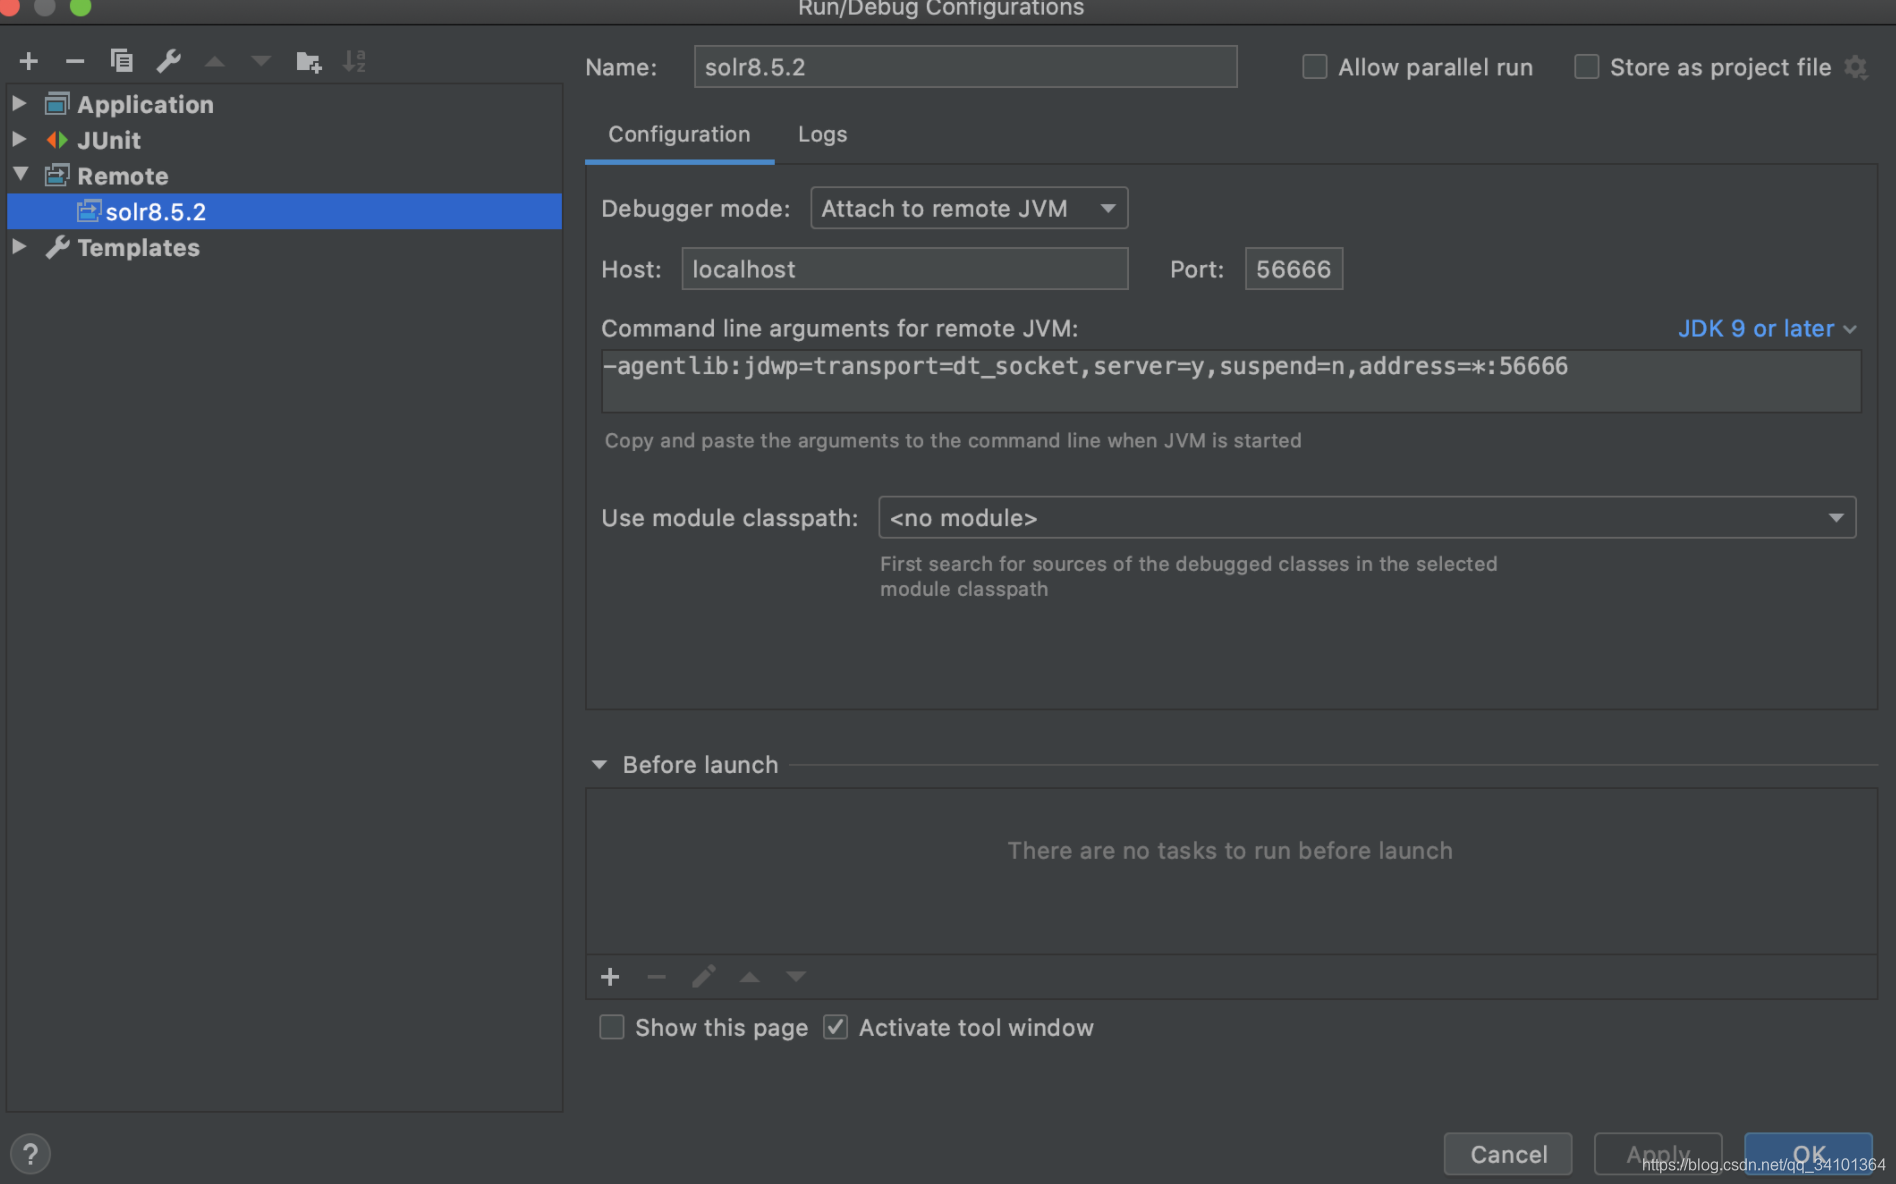Select the Remote tree label
Image resolution: width=1896 pixels, height=1184 pixels.
coord(123,176)
